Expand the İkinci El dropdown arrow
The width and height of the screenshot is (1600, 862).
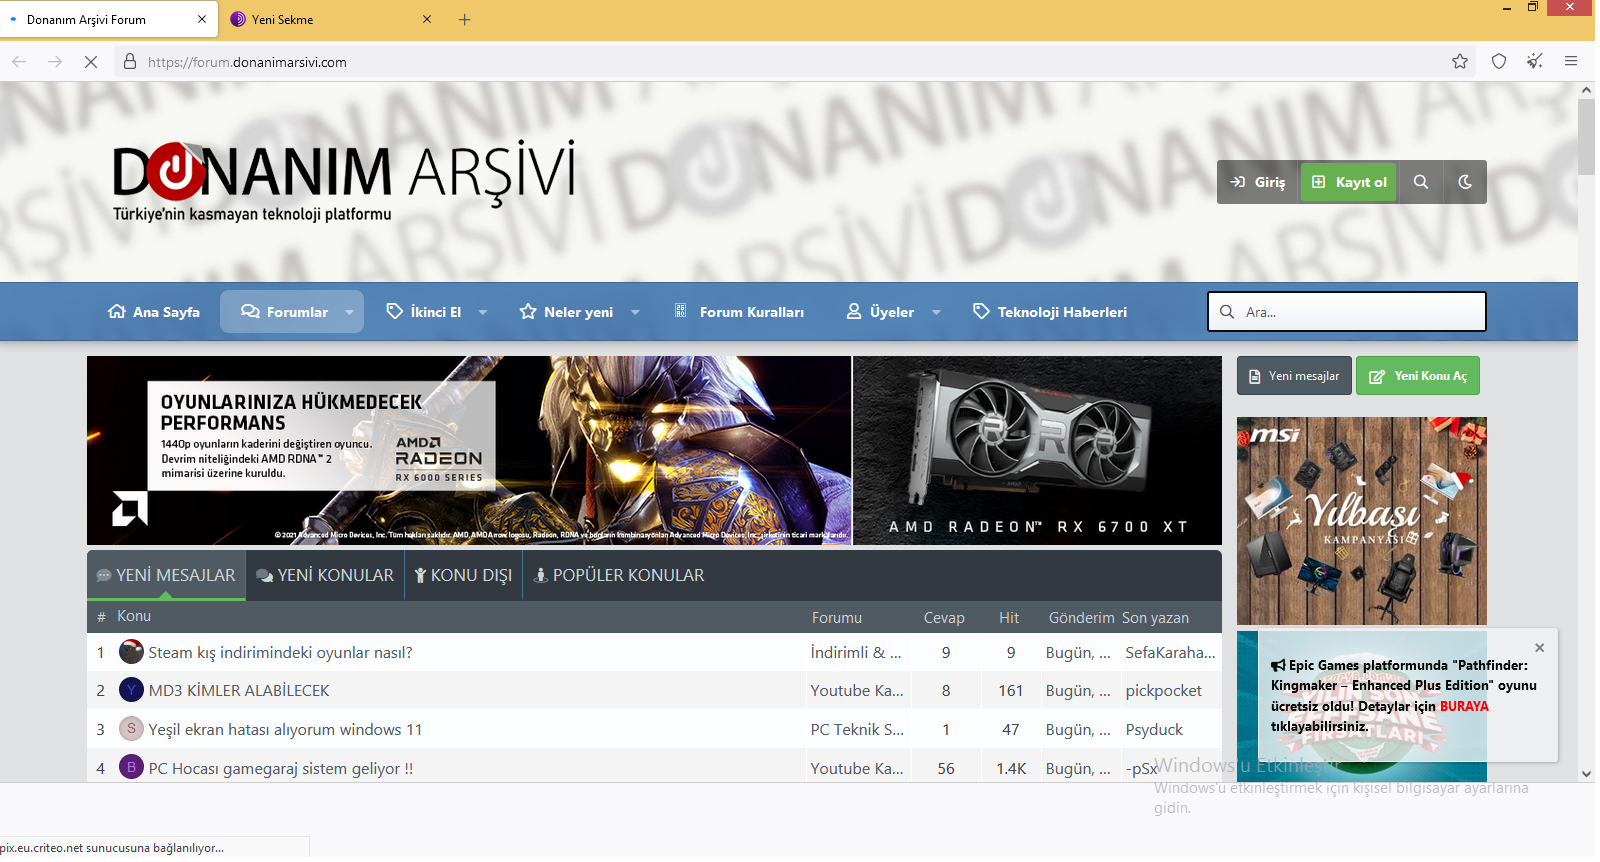point(483,312)
